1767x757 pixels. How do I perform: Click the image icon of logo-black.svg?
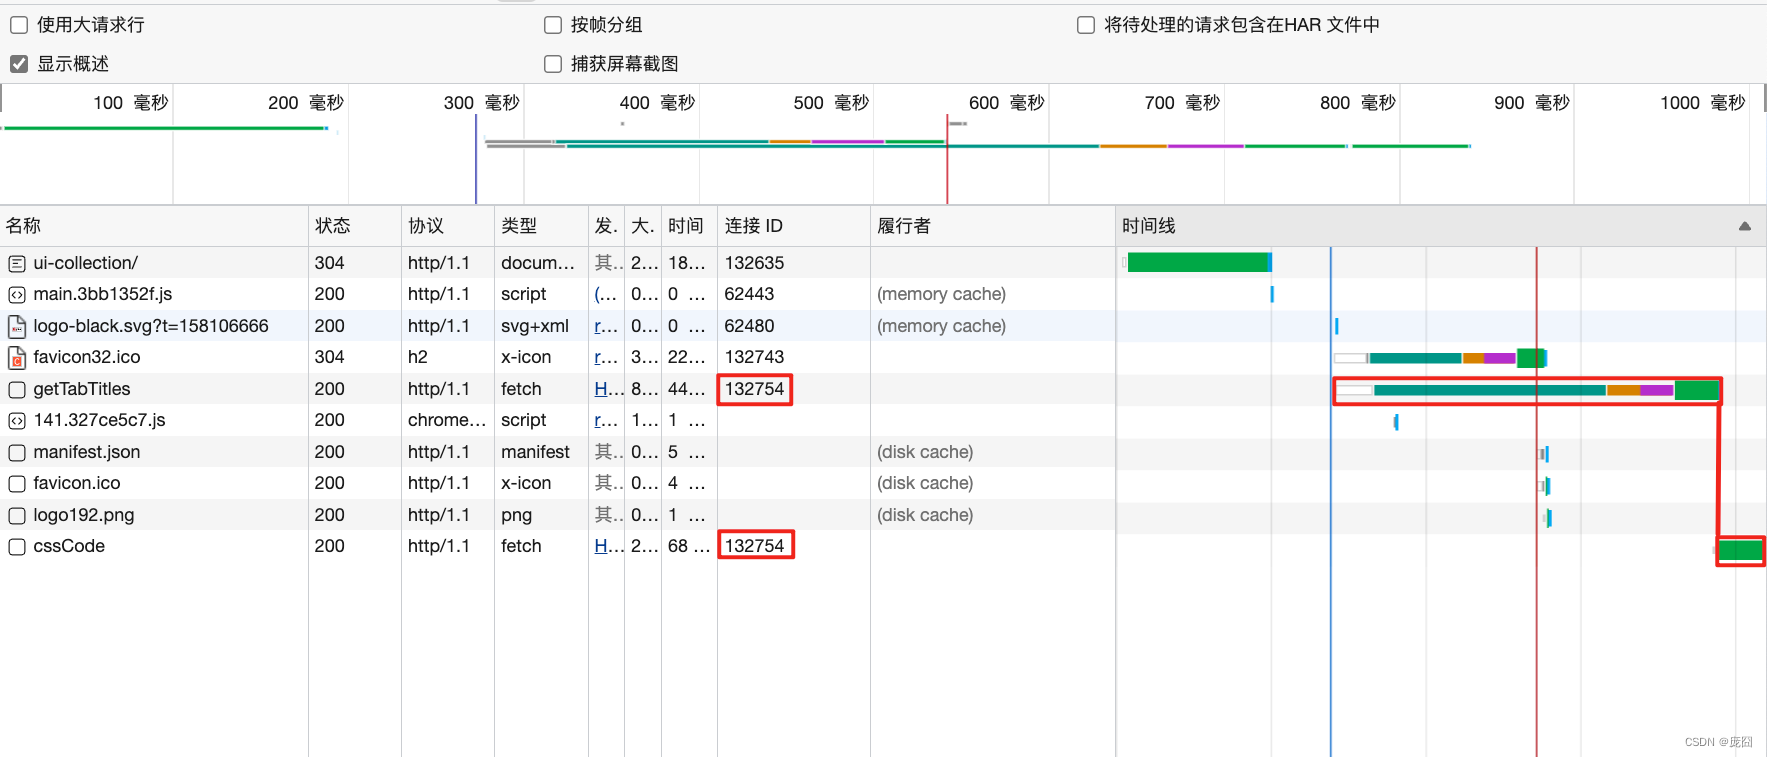pyautogui.click(x=17, y=326)
